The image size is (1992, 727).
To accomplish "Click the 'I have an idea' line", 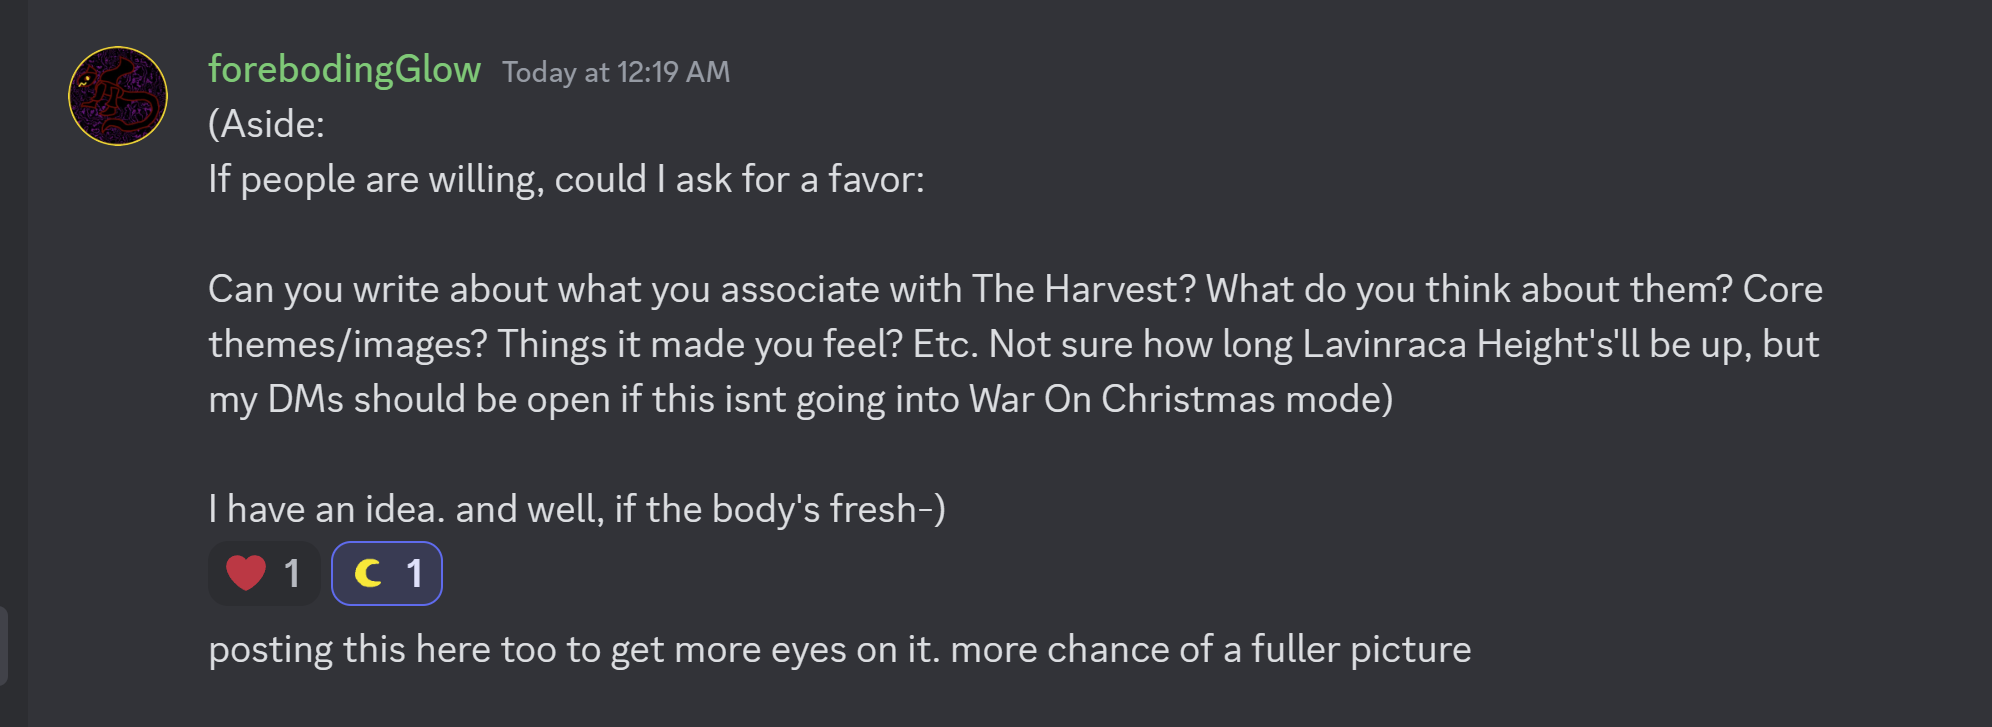I will pos(325,510).
